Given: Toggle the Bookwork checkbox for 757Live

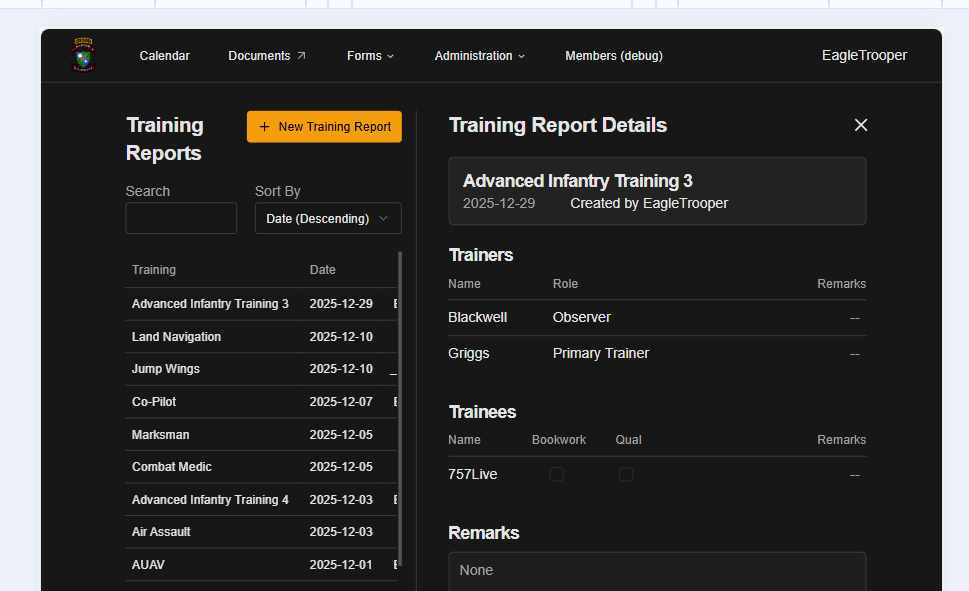Looking at the screenshot, I should click(557, 474).
